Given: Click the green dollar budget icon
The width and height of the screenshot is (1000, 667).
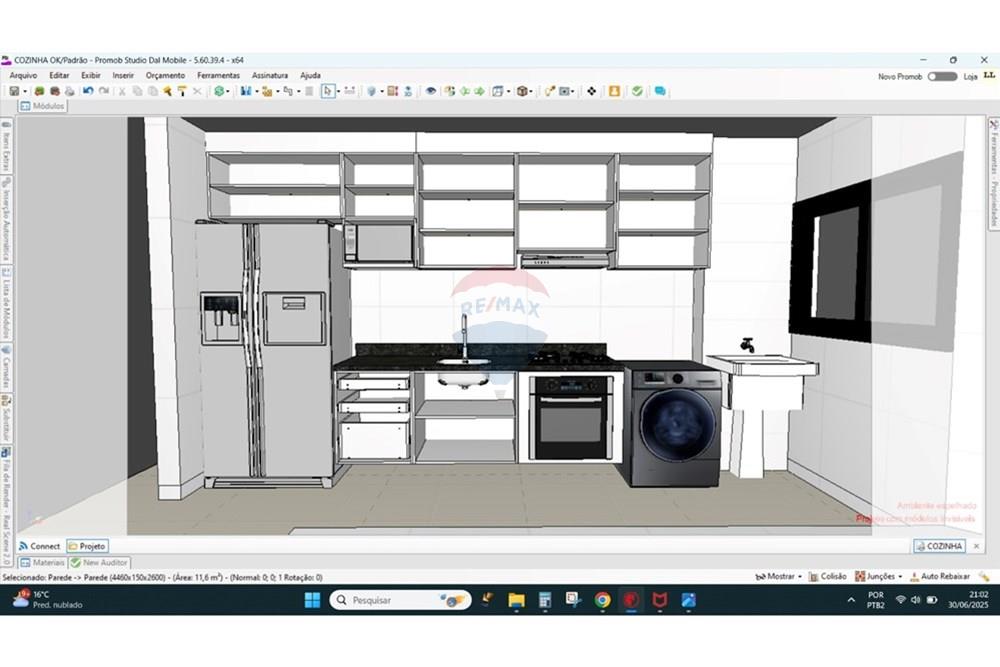Looking at the screenshot, I should tap(219, 91).
